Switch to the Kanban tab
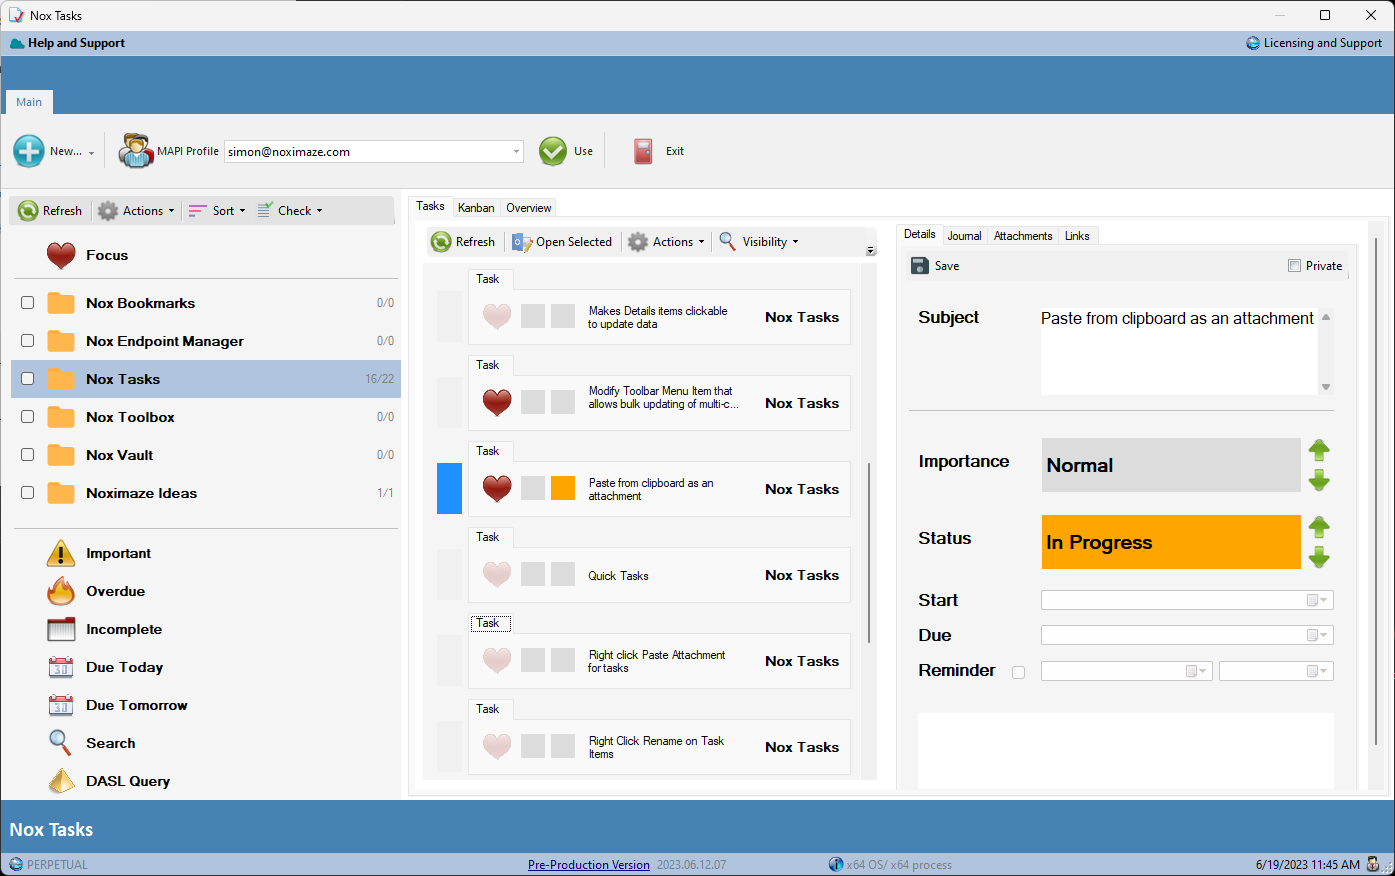The image size is (1395, 876). click(476, 208)
